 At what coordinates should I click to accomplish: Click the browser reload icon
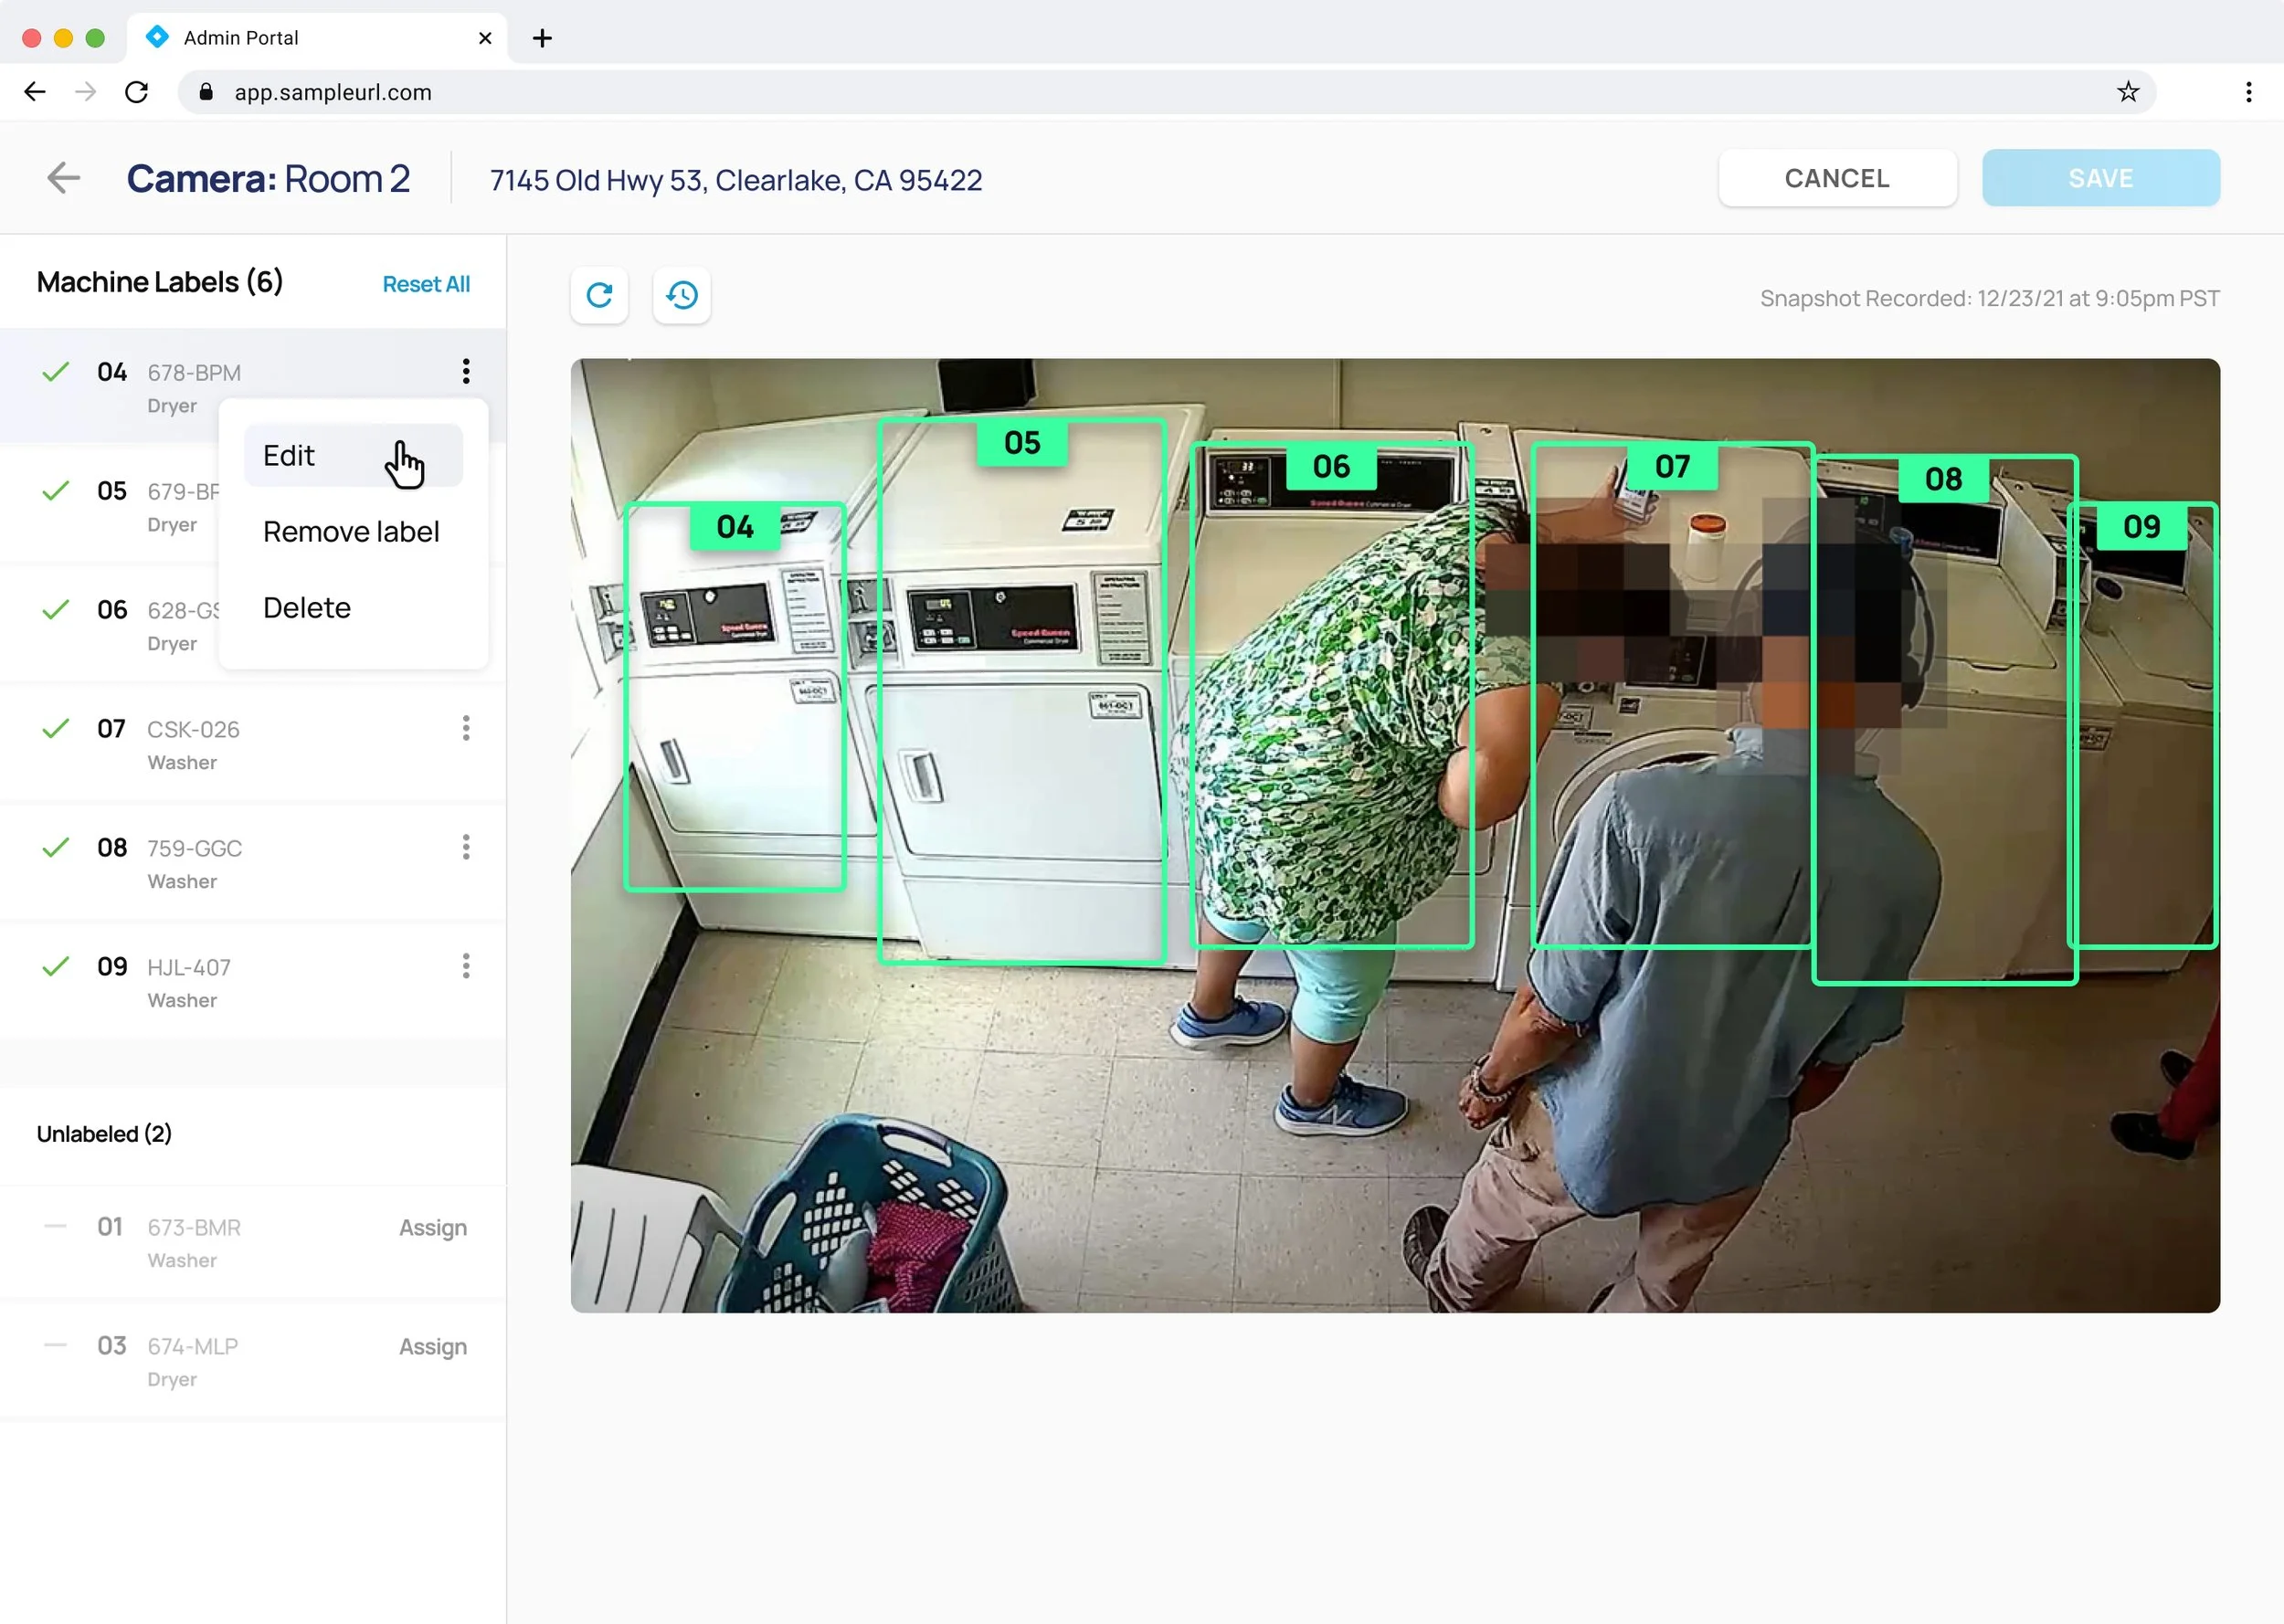click(x=137, y=92)
